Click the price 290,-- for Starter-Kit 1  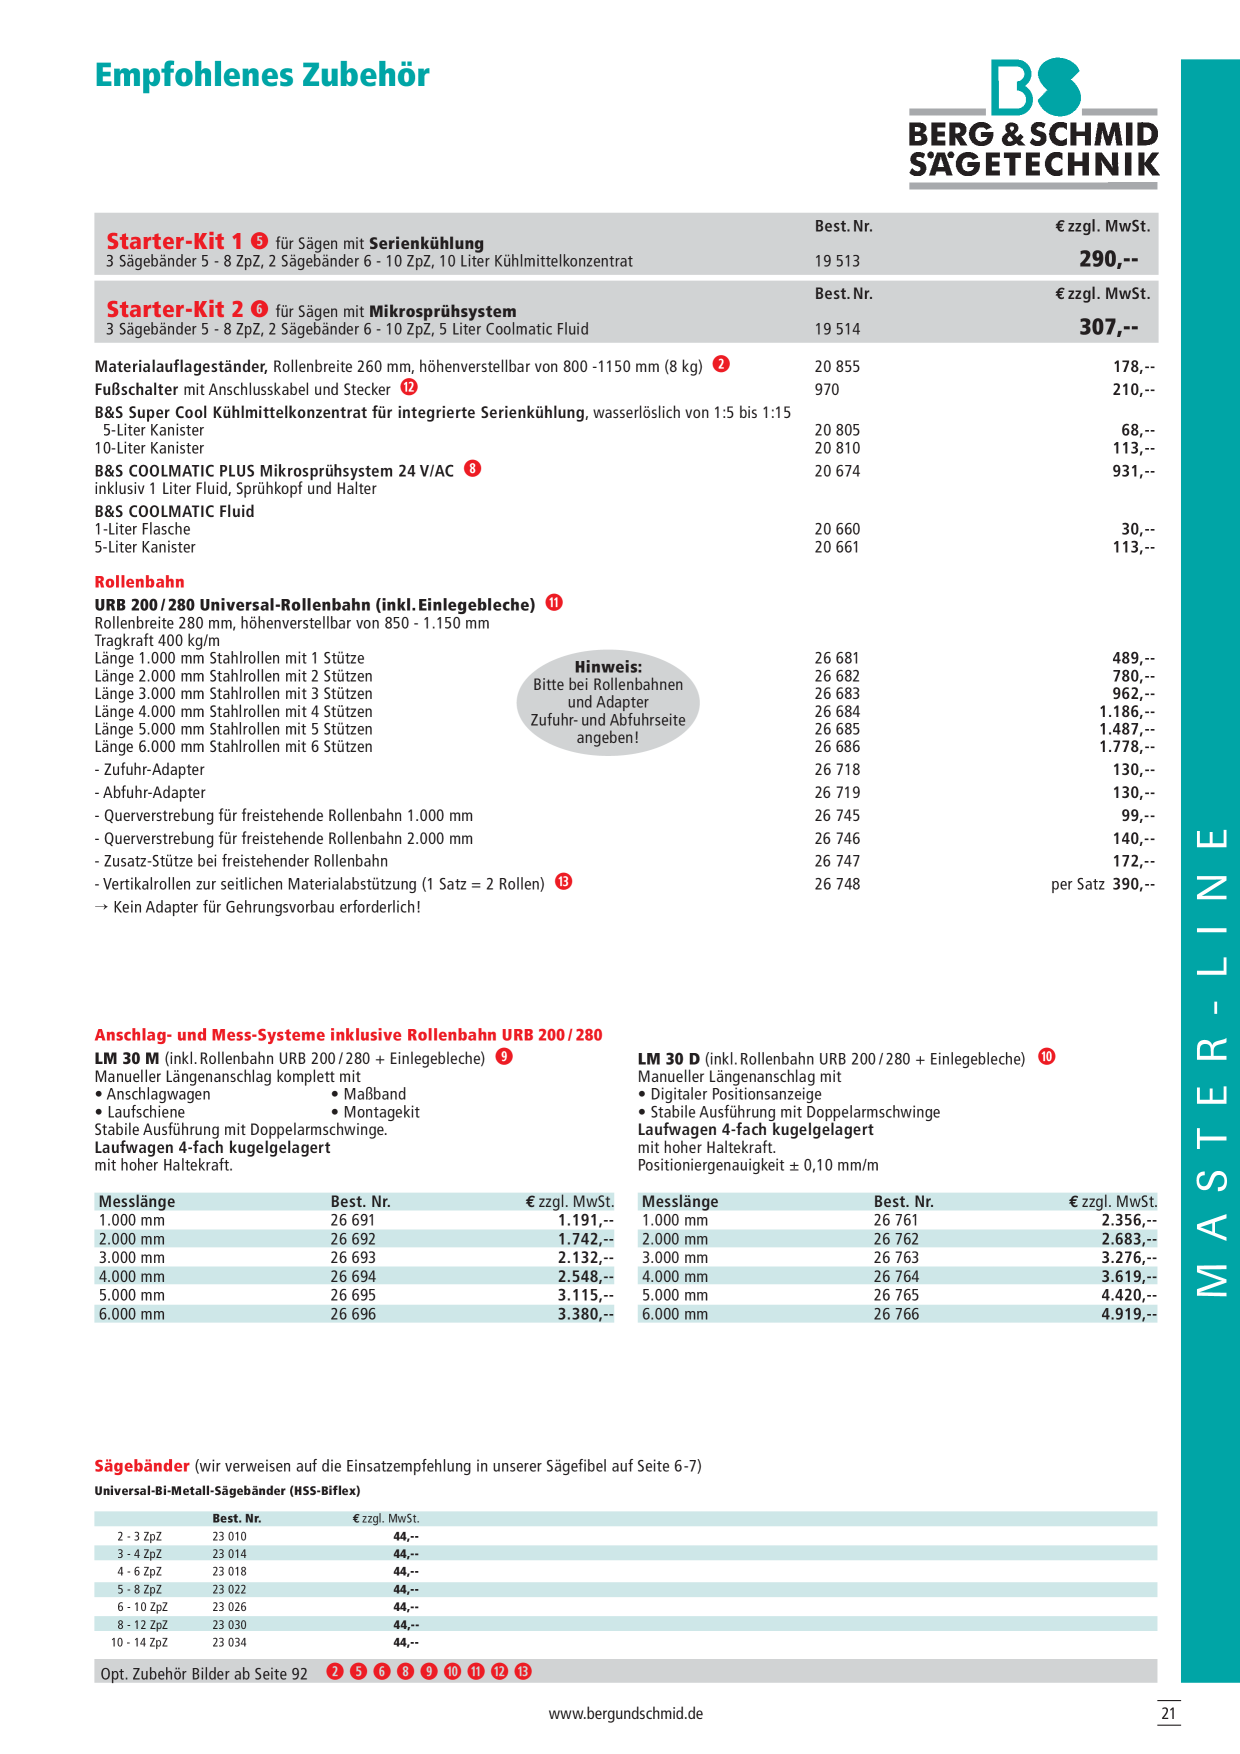pyautogui.click(x=1108, y=259)
